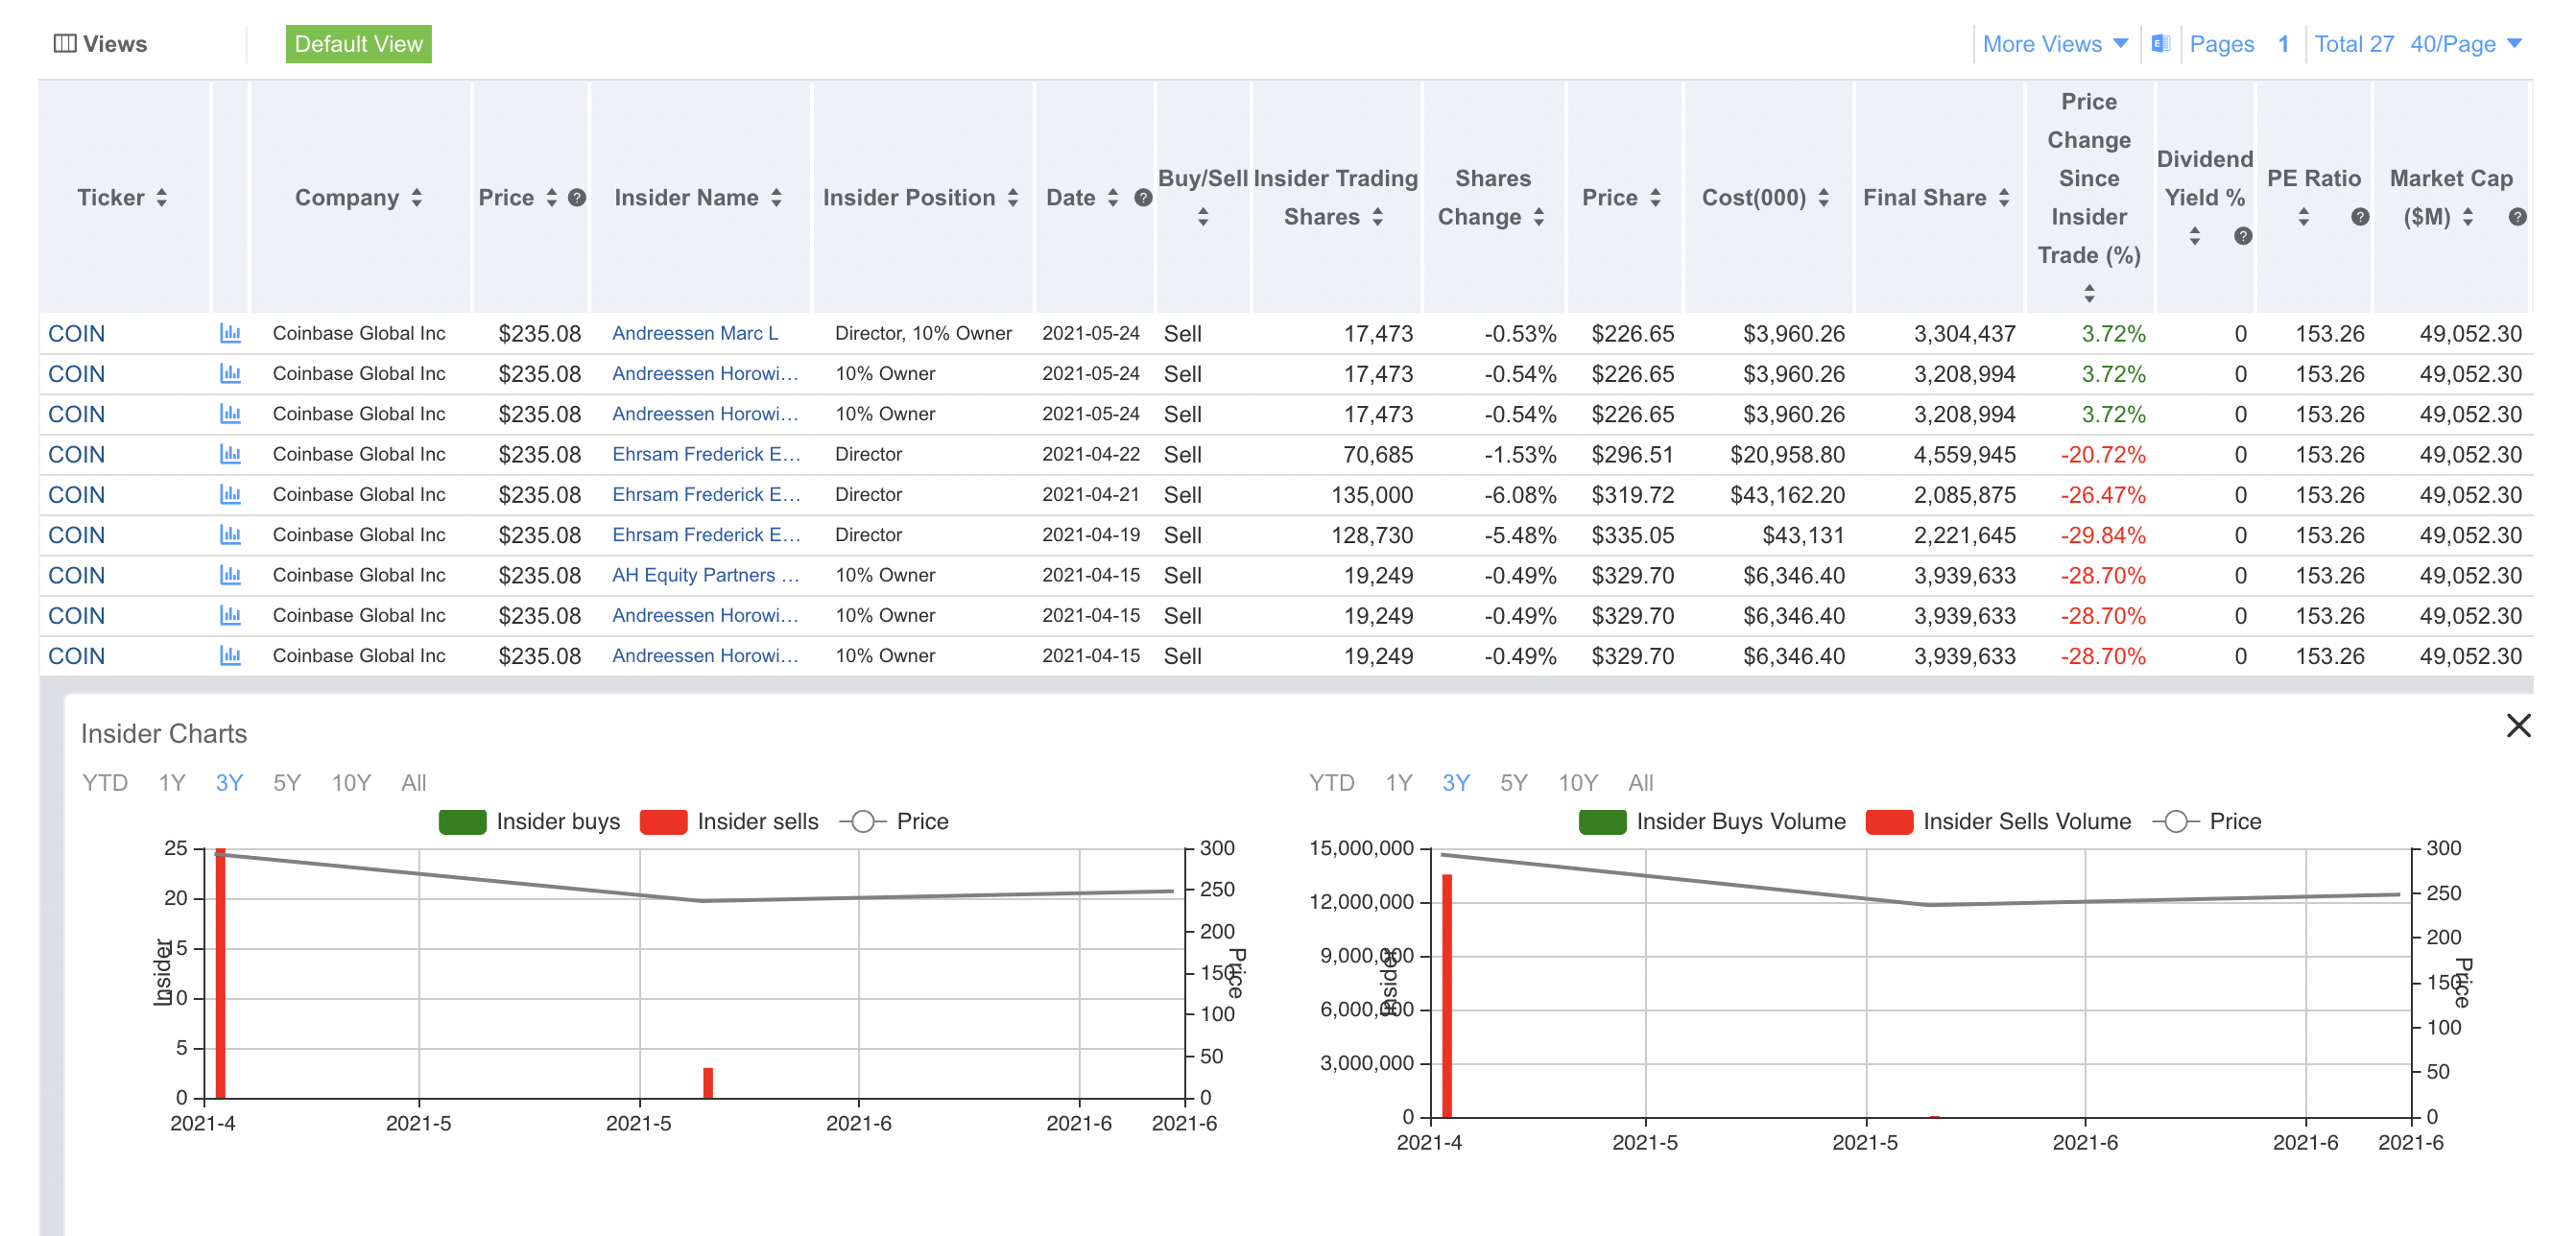Sort table by Final Share column
This screenshot has width=2576, height=1236.
coord(2004,198)
